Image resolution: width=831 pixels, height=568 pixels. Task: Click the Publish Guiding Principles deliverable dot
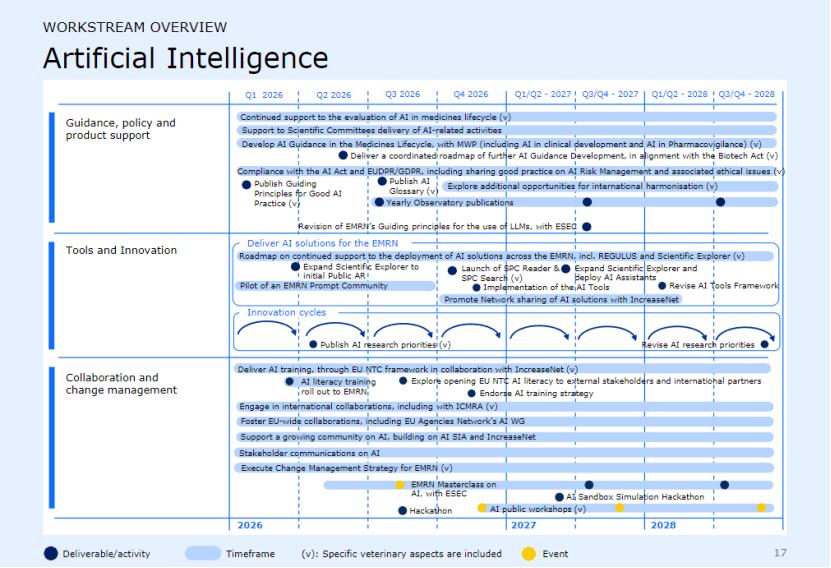coord(246,185)
